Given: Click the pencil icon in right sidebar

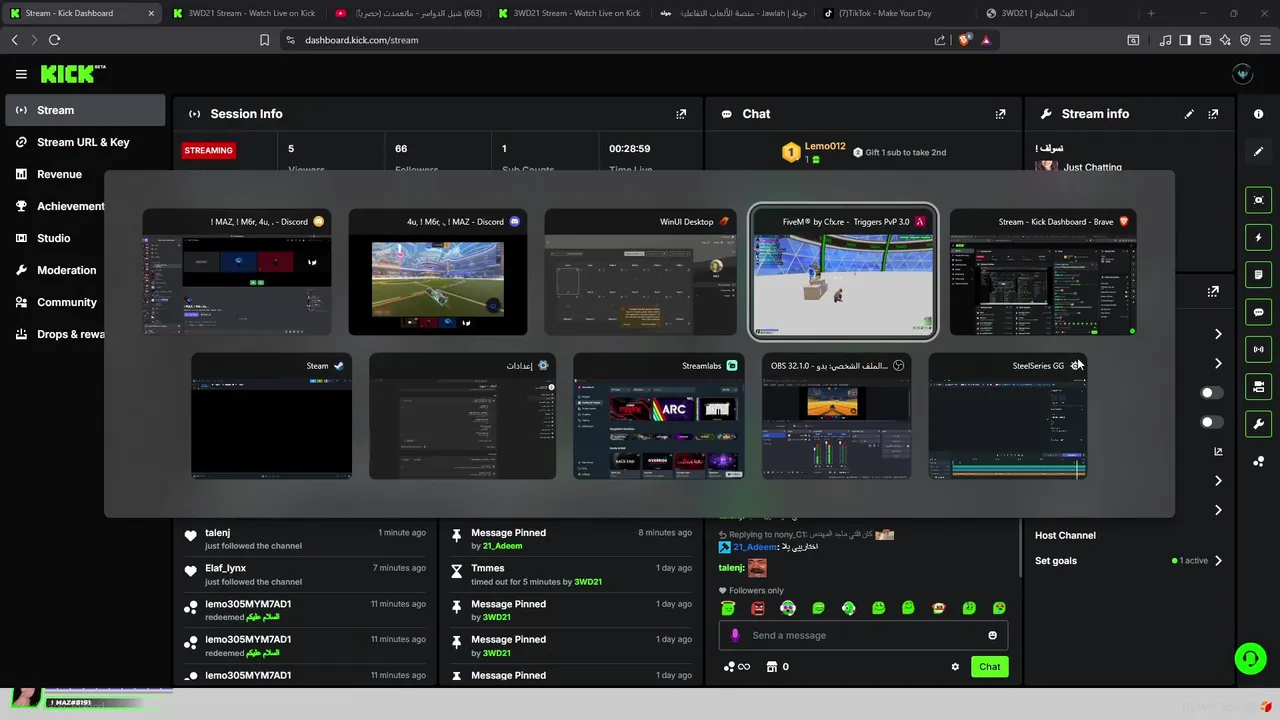Looking at the screenshot, I should [x=1258, y=151].
